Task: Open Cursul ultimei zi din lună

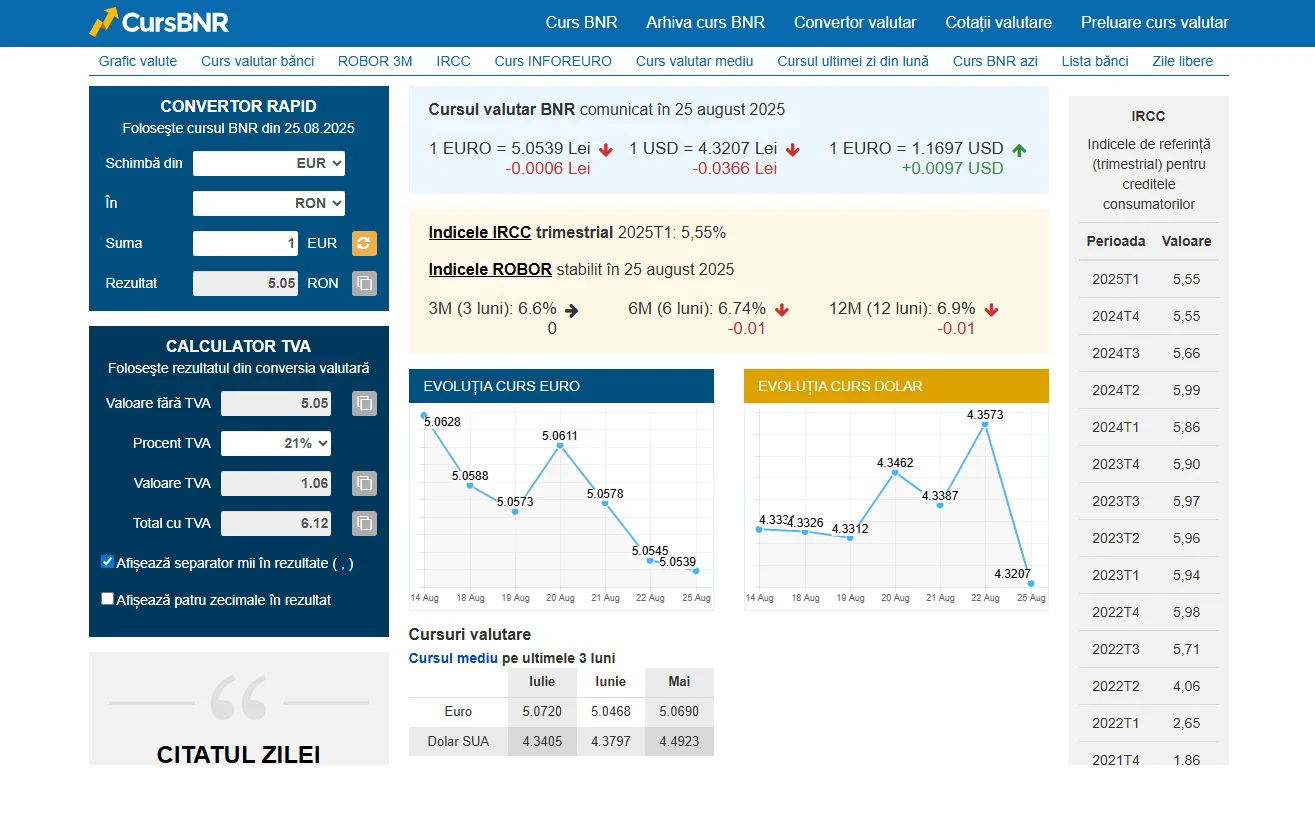Action: point(853,61)
